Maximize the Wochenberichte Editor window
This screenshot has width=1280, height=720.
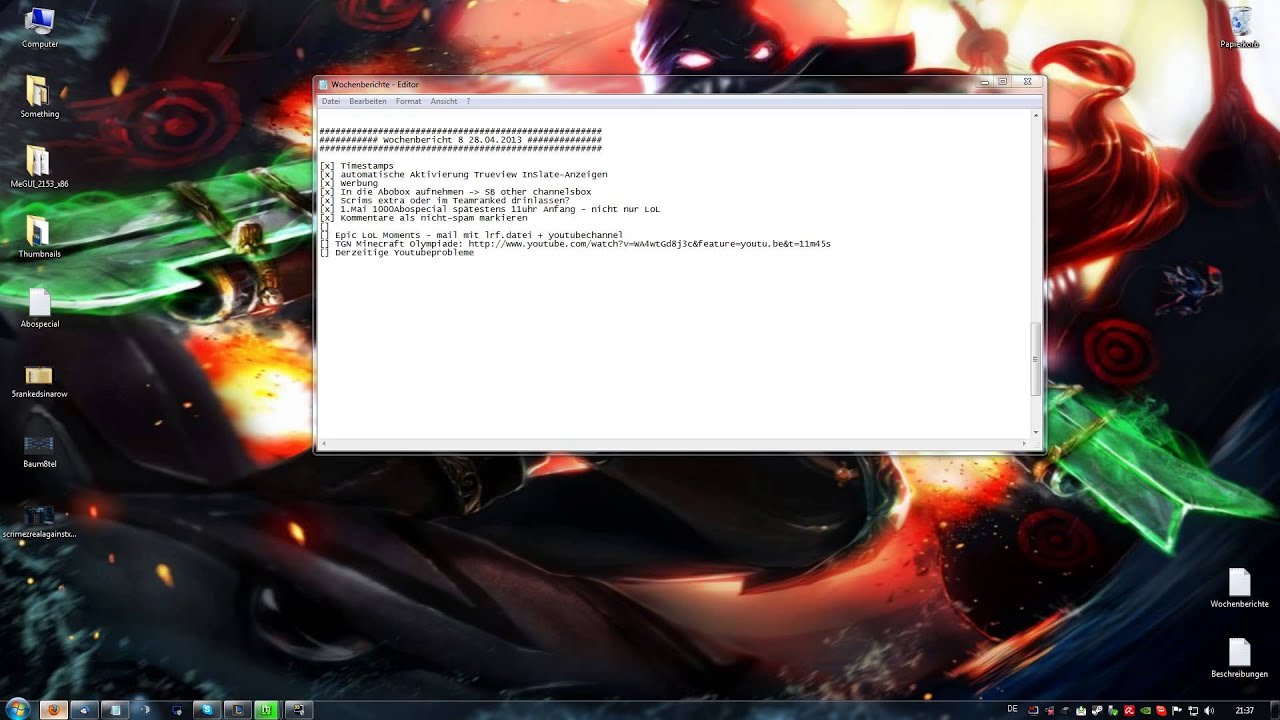tap(1003, 82)
